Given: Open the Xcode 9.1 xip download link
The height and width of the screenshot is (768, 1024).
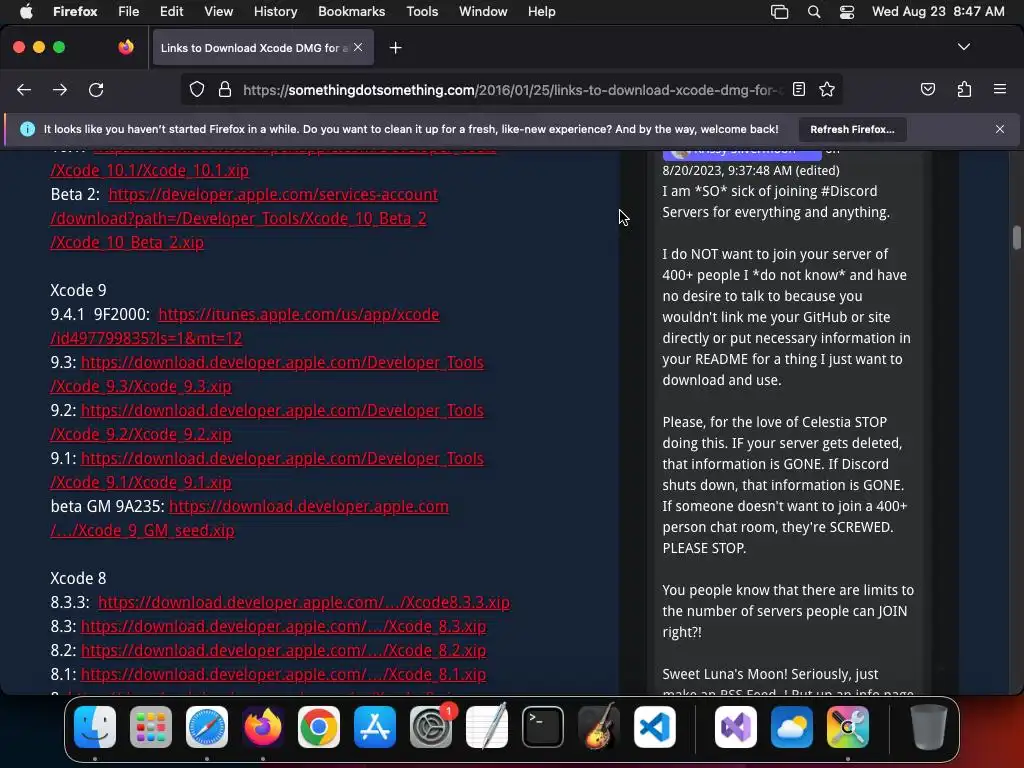Looking at the screenshot, I should [x=267, y=470].
